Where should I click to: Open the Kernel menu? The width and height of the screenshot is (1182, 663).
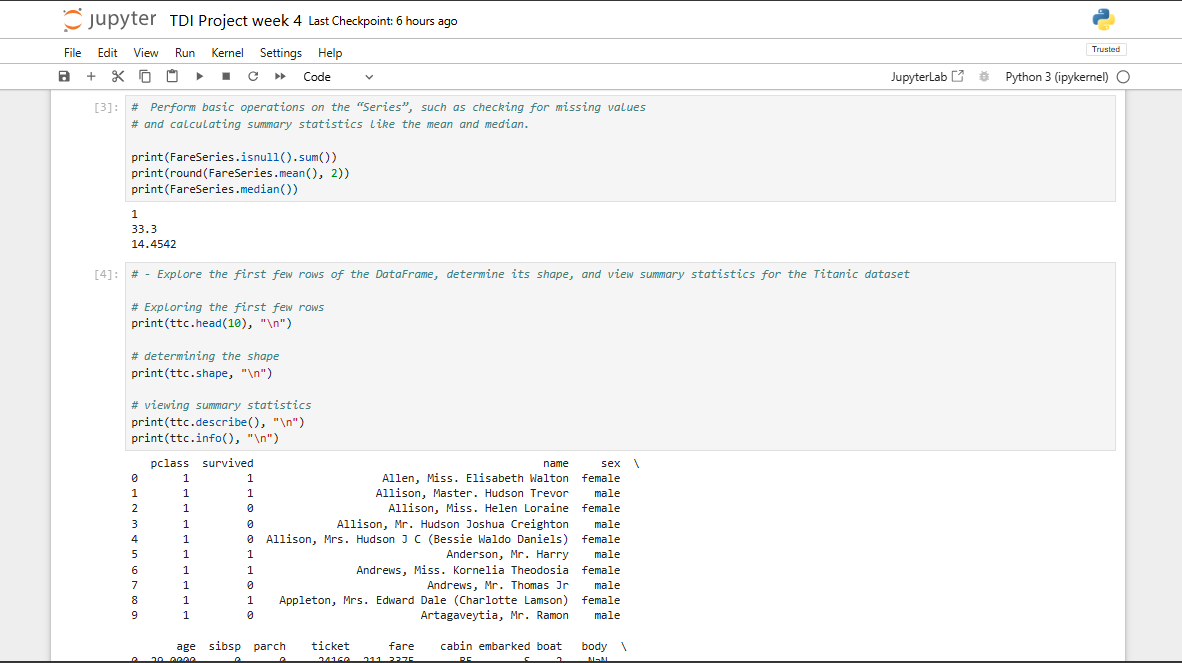click(227, 53)
